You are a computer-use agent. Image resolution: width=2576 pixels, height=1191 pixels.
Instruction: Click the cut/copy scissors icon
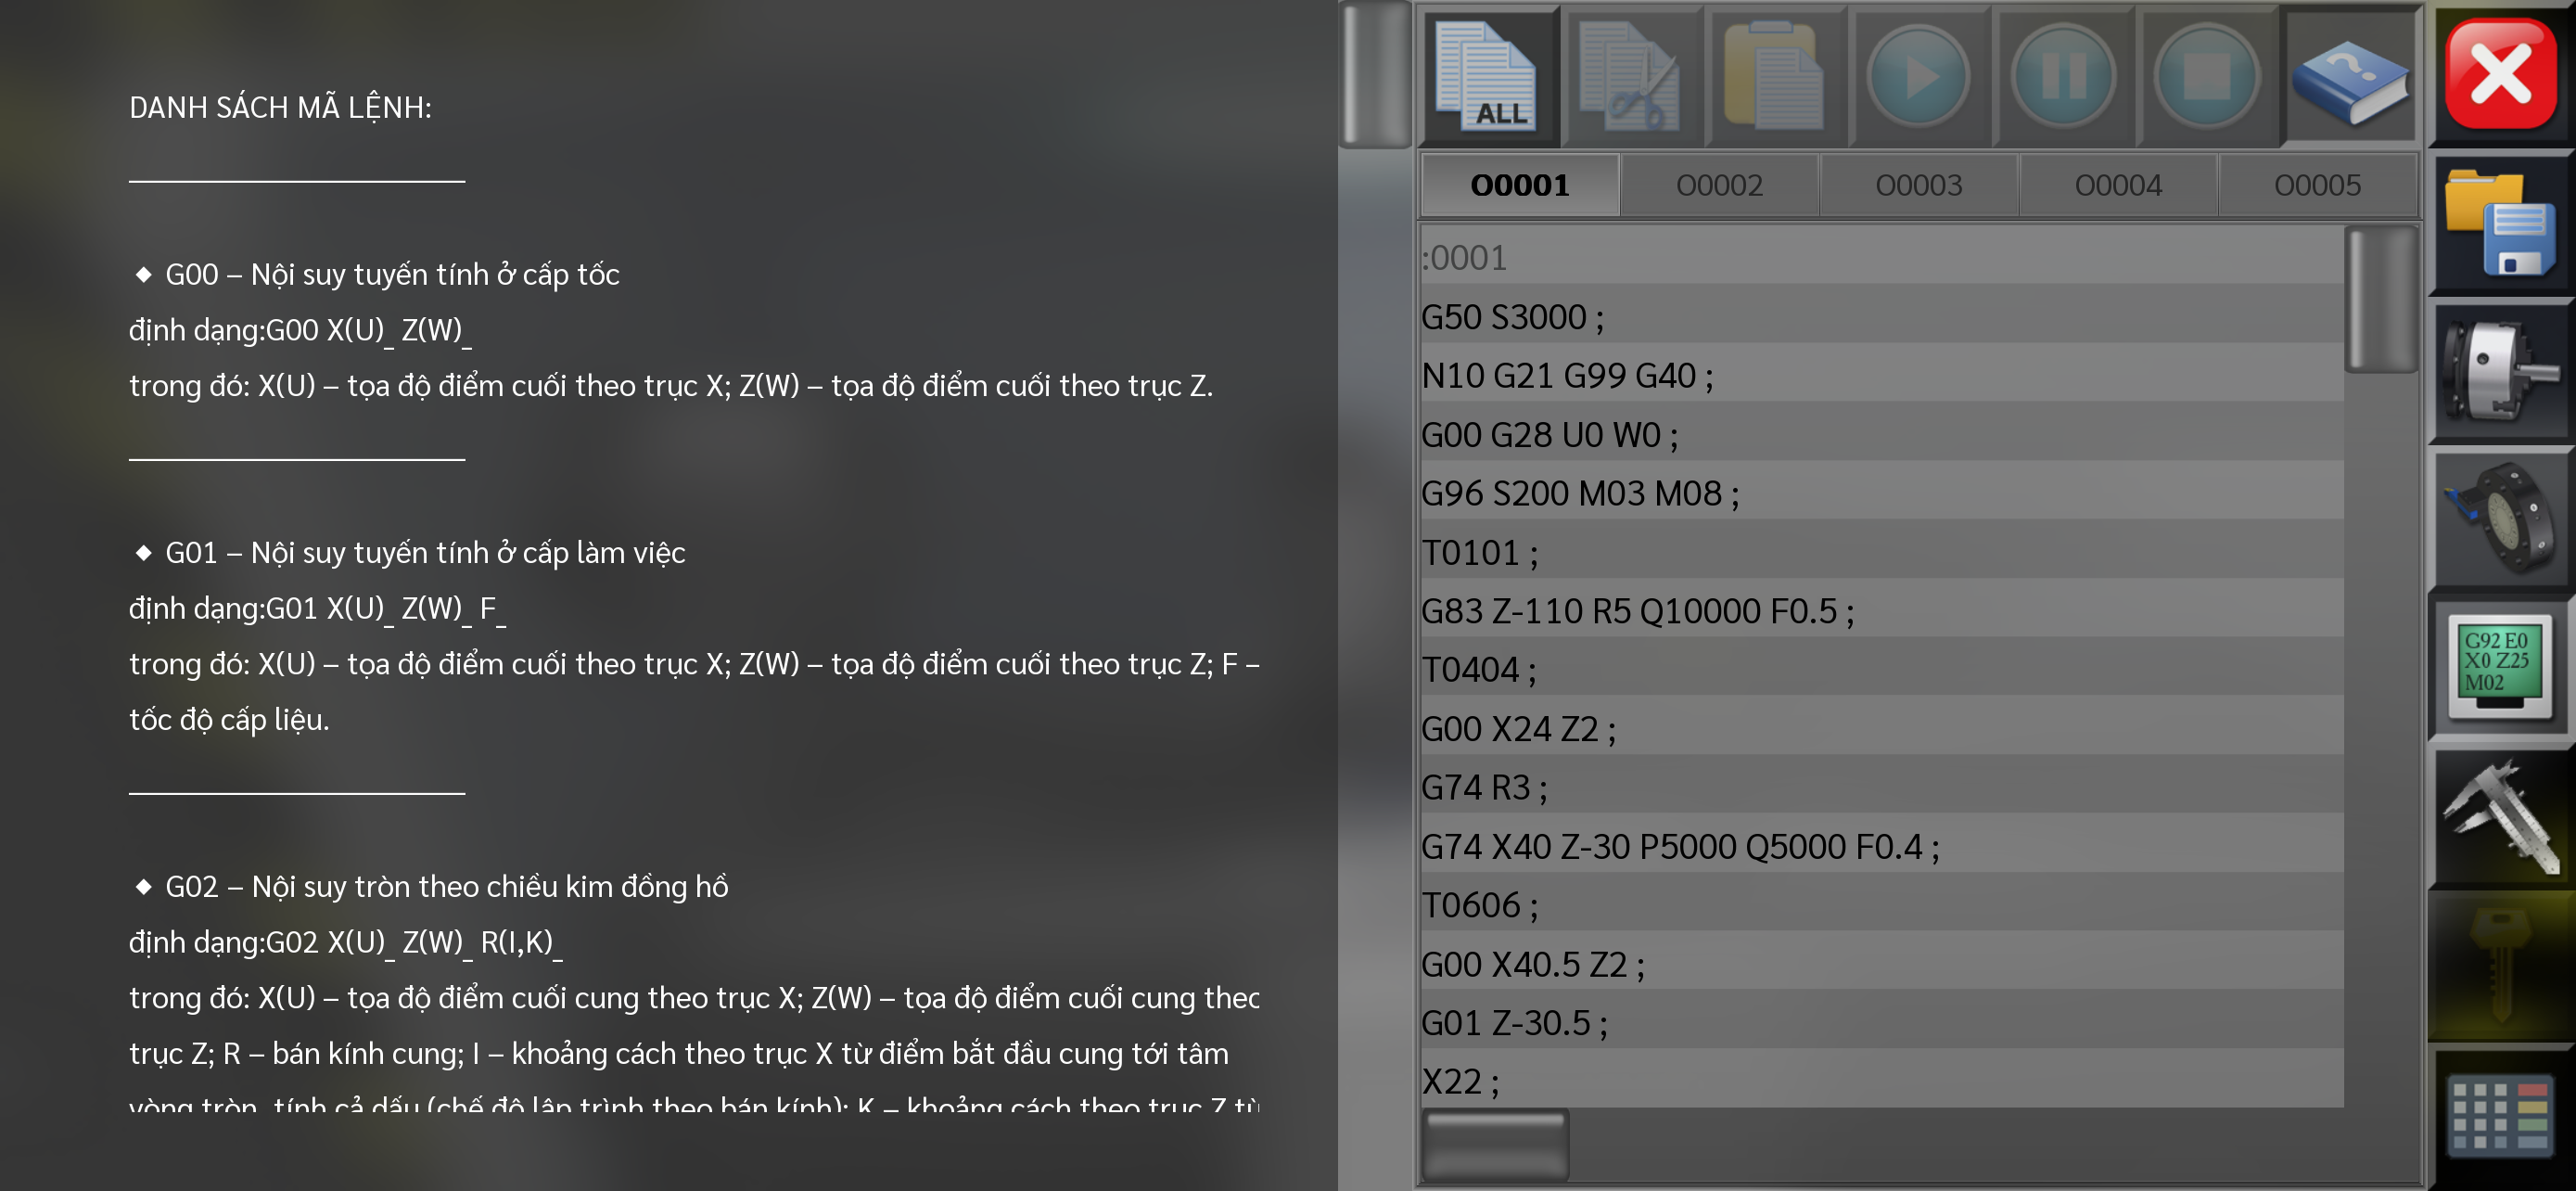[1631, 77]
